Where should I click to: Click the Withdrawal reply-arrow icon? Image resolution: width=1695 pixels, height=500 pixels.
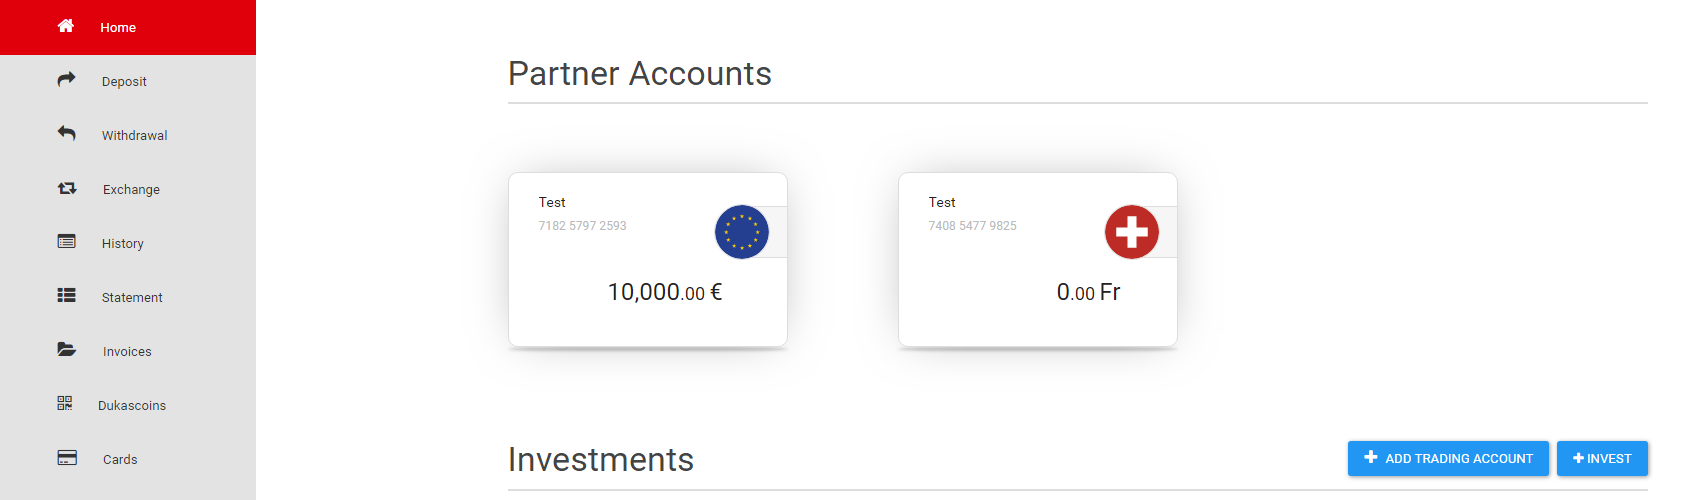(66, 133)
